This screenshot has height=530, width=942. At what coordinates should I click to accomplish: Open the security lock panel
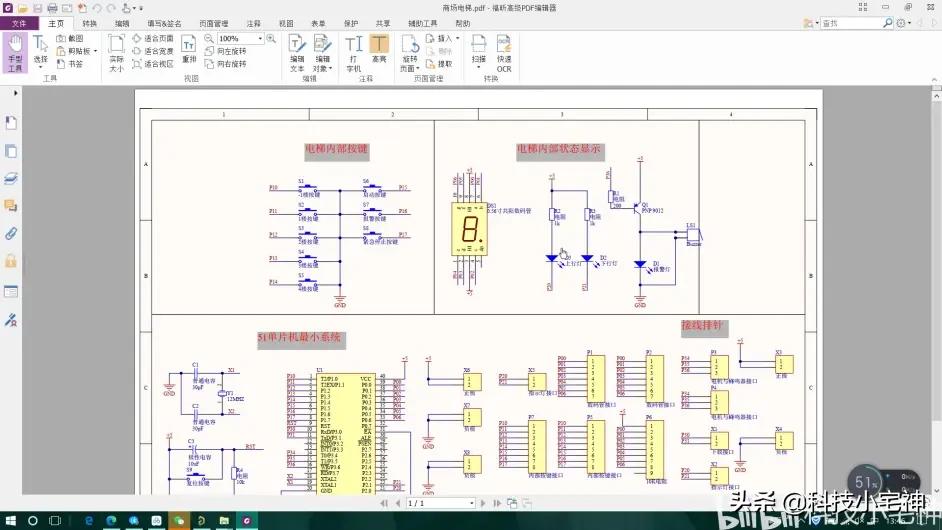coord(11,261)
